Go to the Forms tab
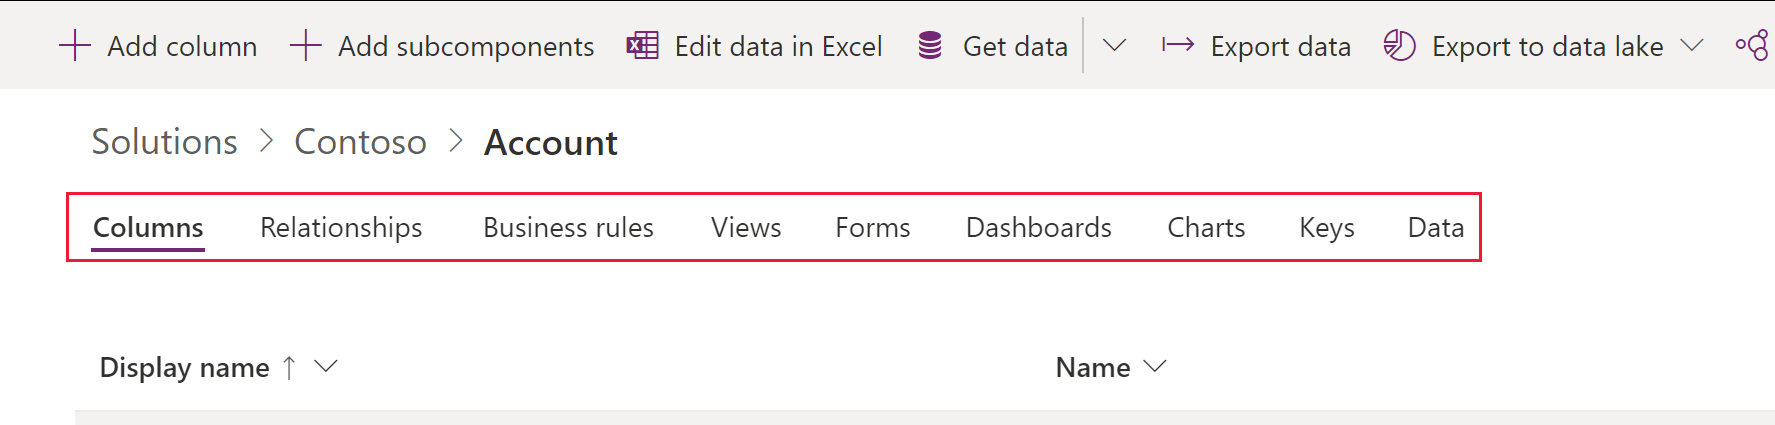 coord(873,228)
